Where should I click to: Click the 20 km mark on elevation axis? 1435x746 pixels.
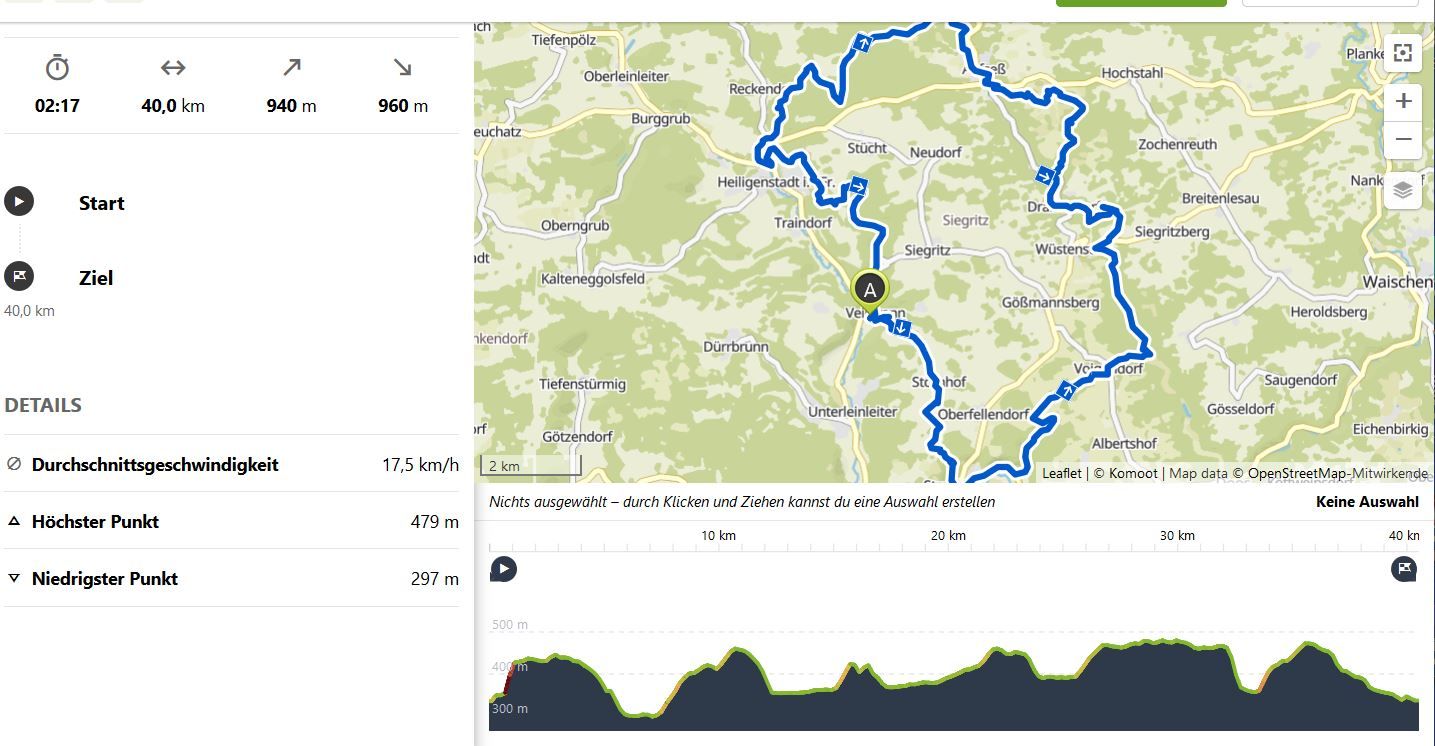click(x=947, y=536)
